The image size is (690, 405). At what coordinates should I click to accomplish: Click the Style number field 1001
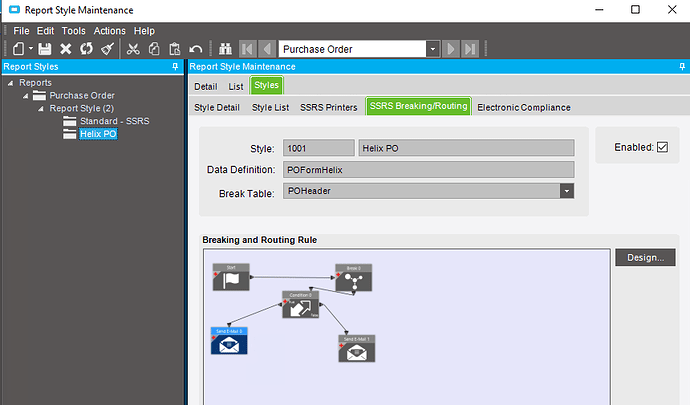point(319,148)
